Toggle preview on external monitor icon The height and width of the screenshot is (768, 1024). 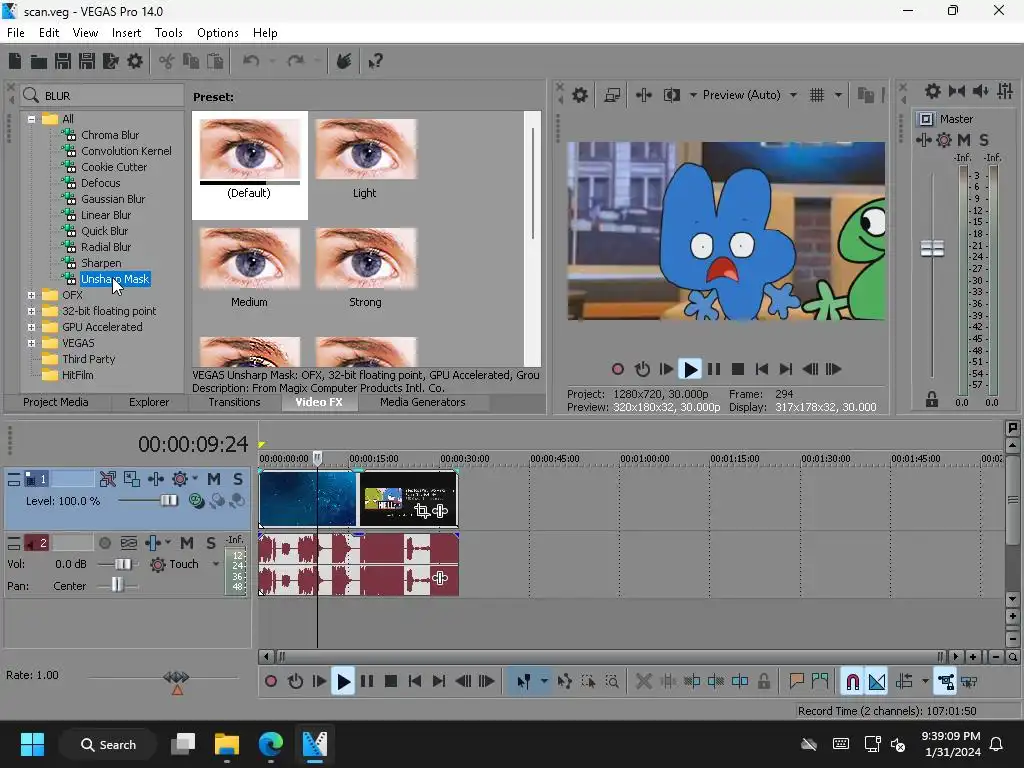612,95
